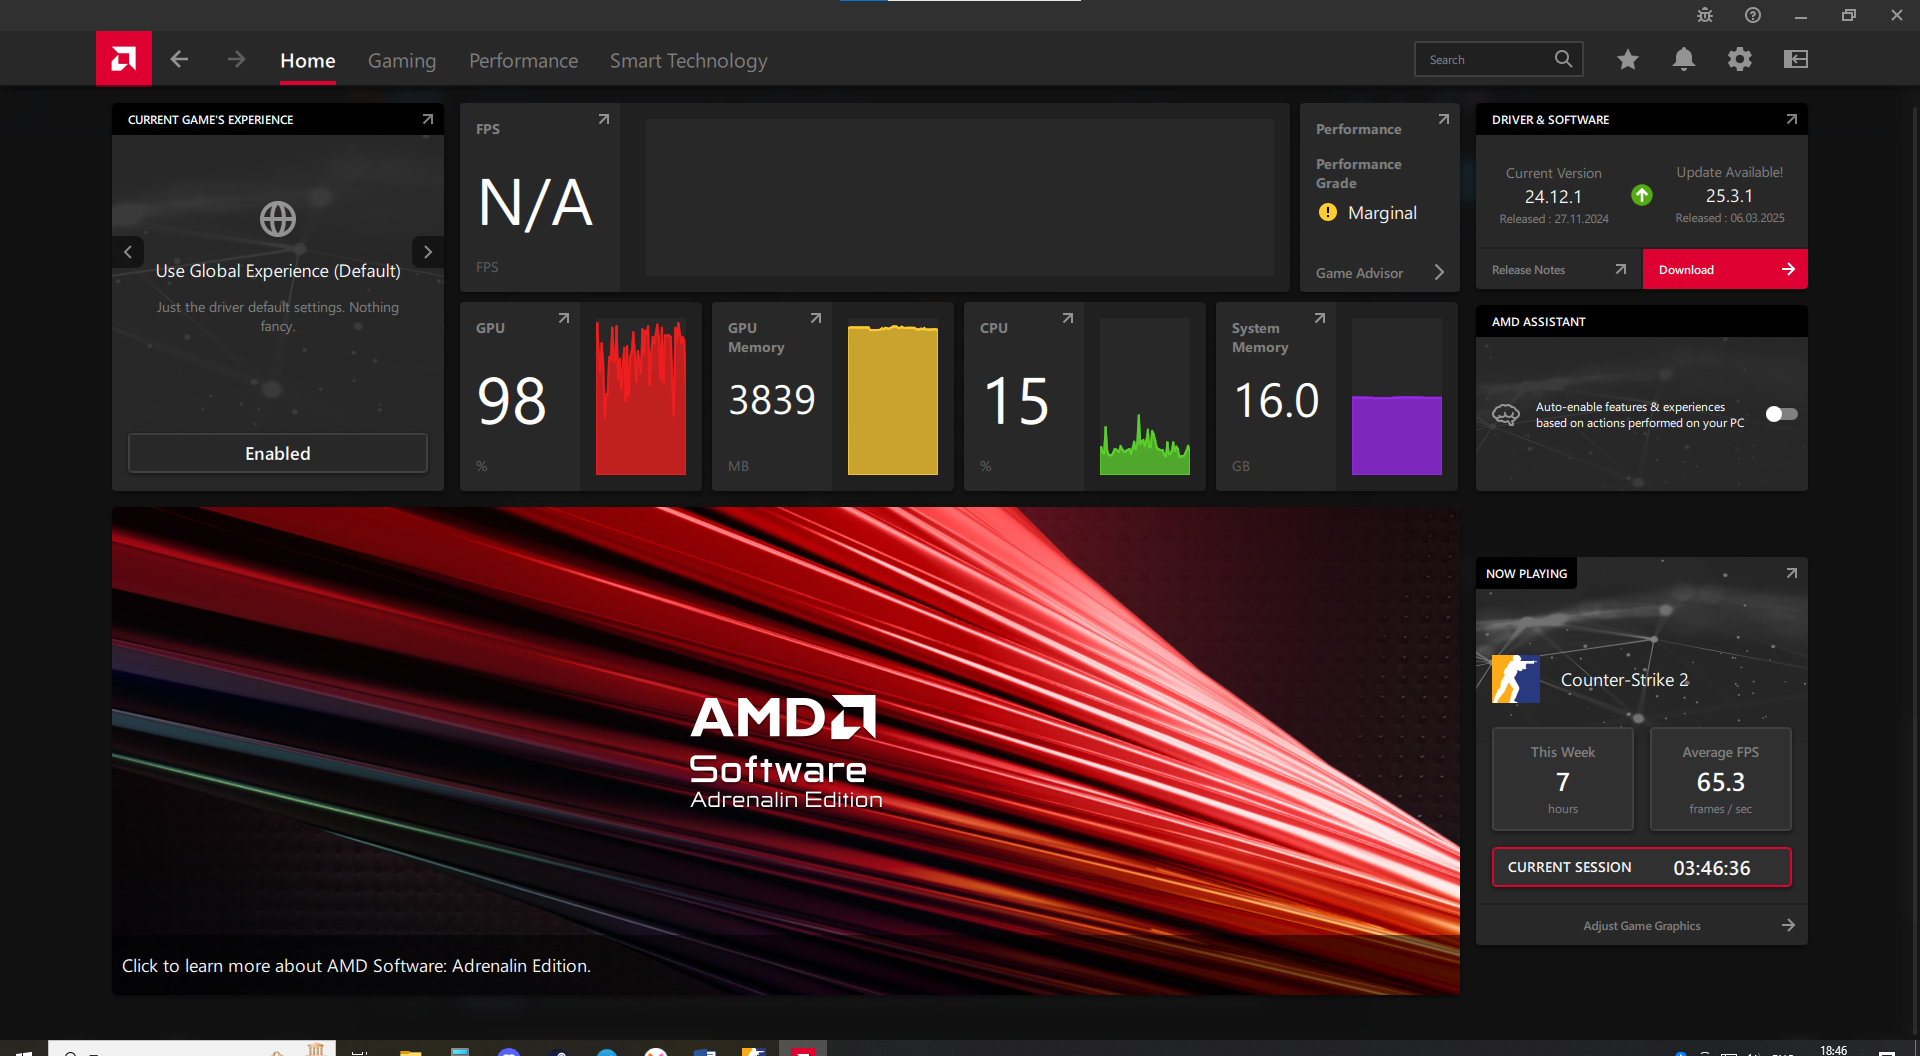This screenshot has width=1920, height=1056.
Task: Show next game experience profile
Action: (x=428, y=252)
